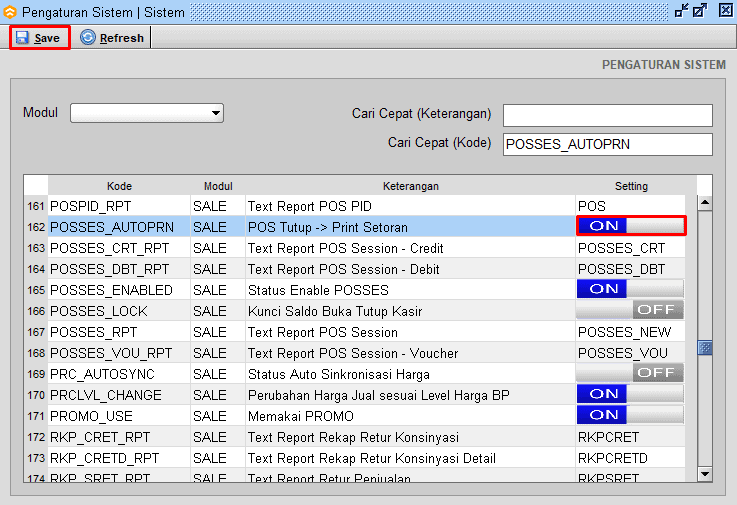737x505 pixels.
Task: Click the Cari Cepat (Keterangan) search field
Action: [x=608, y=115]
